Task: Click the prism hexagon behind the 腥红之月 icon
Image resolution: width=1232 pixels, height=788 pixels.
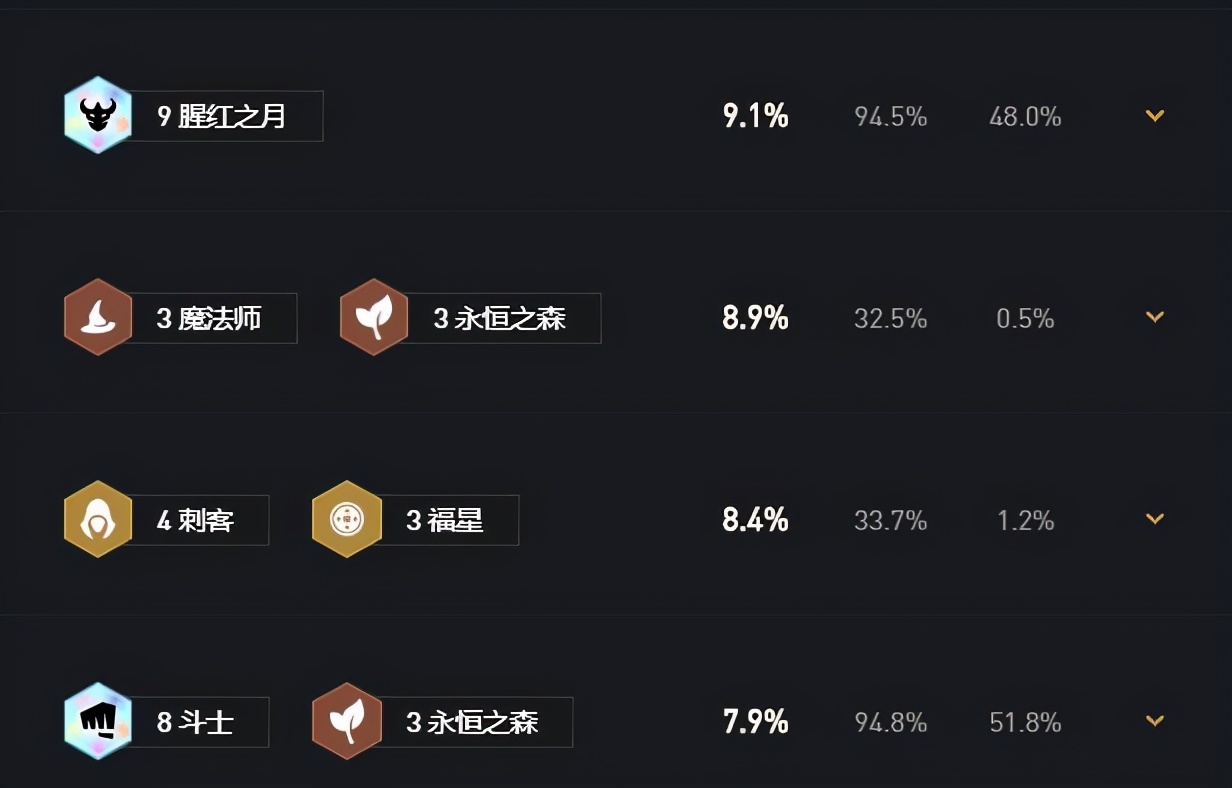Action: pos(98,116)
